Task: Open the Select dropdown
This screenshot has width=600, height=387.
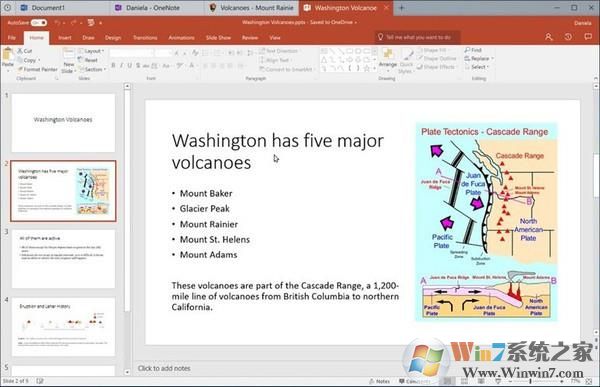Action: 477,67
